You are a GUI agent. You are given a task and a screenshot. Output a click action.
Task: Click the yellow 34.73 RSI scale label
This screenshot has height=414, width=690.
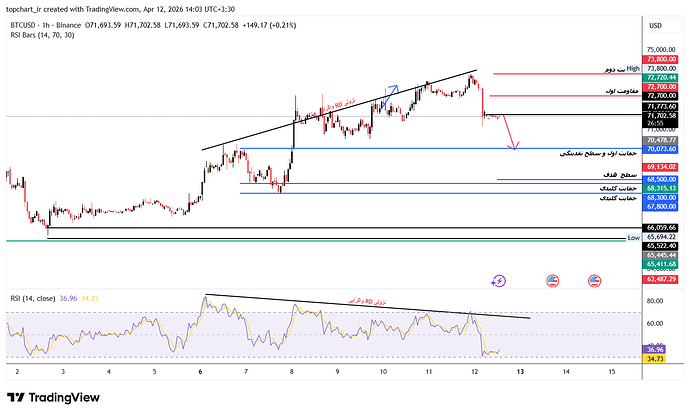(x=655, y=359)
